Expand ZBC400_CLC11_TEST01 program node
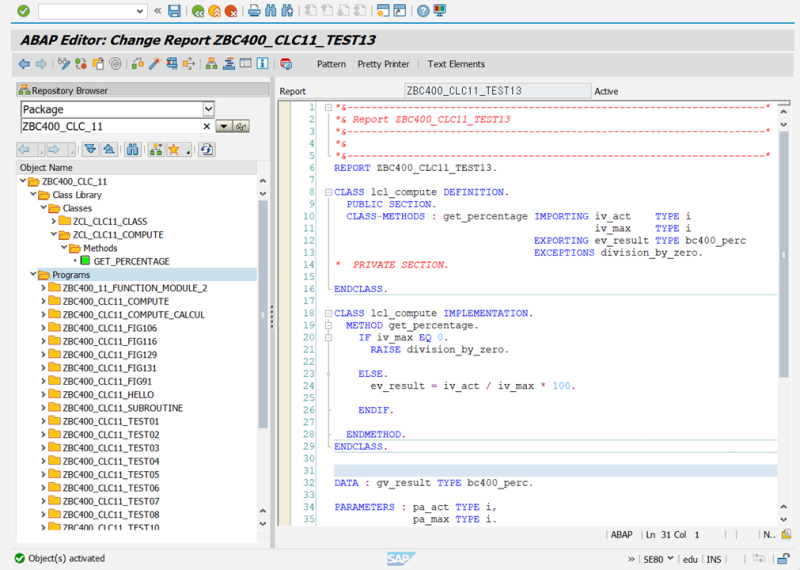Image resolution: width=800 pixels, height=570 pixels. tap(43, 421)
